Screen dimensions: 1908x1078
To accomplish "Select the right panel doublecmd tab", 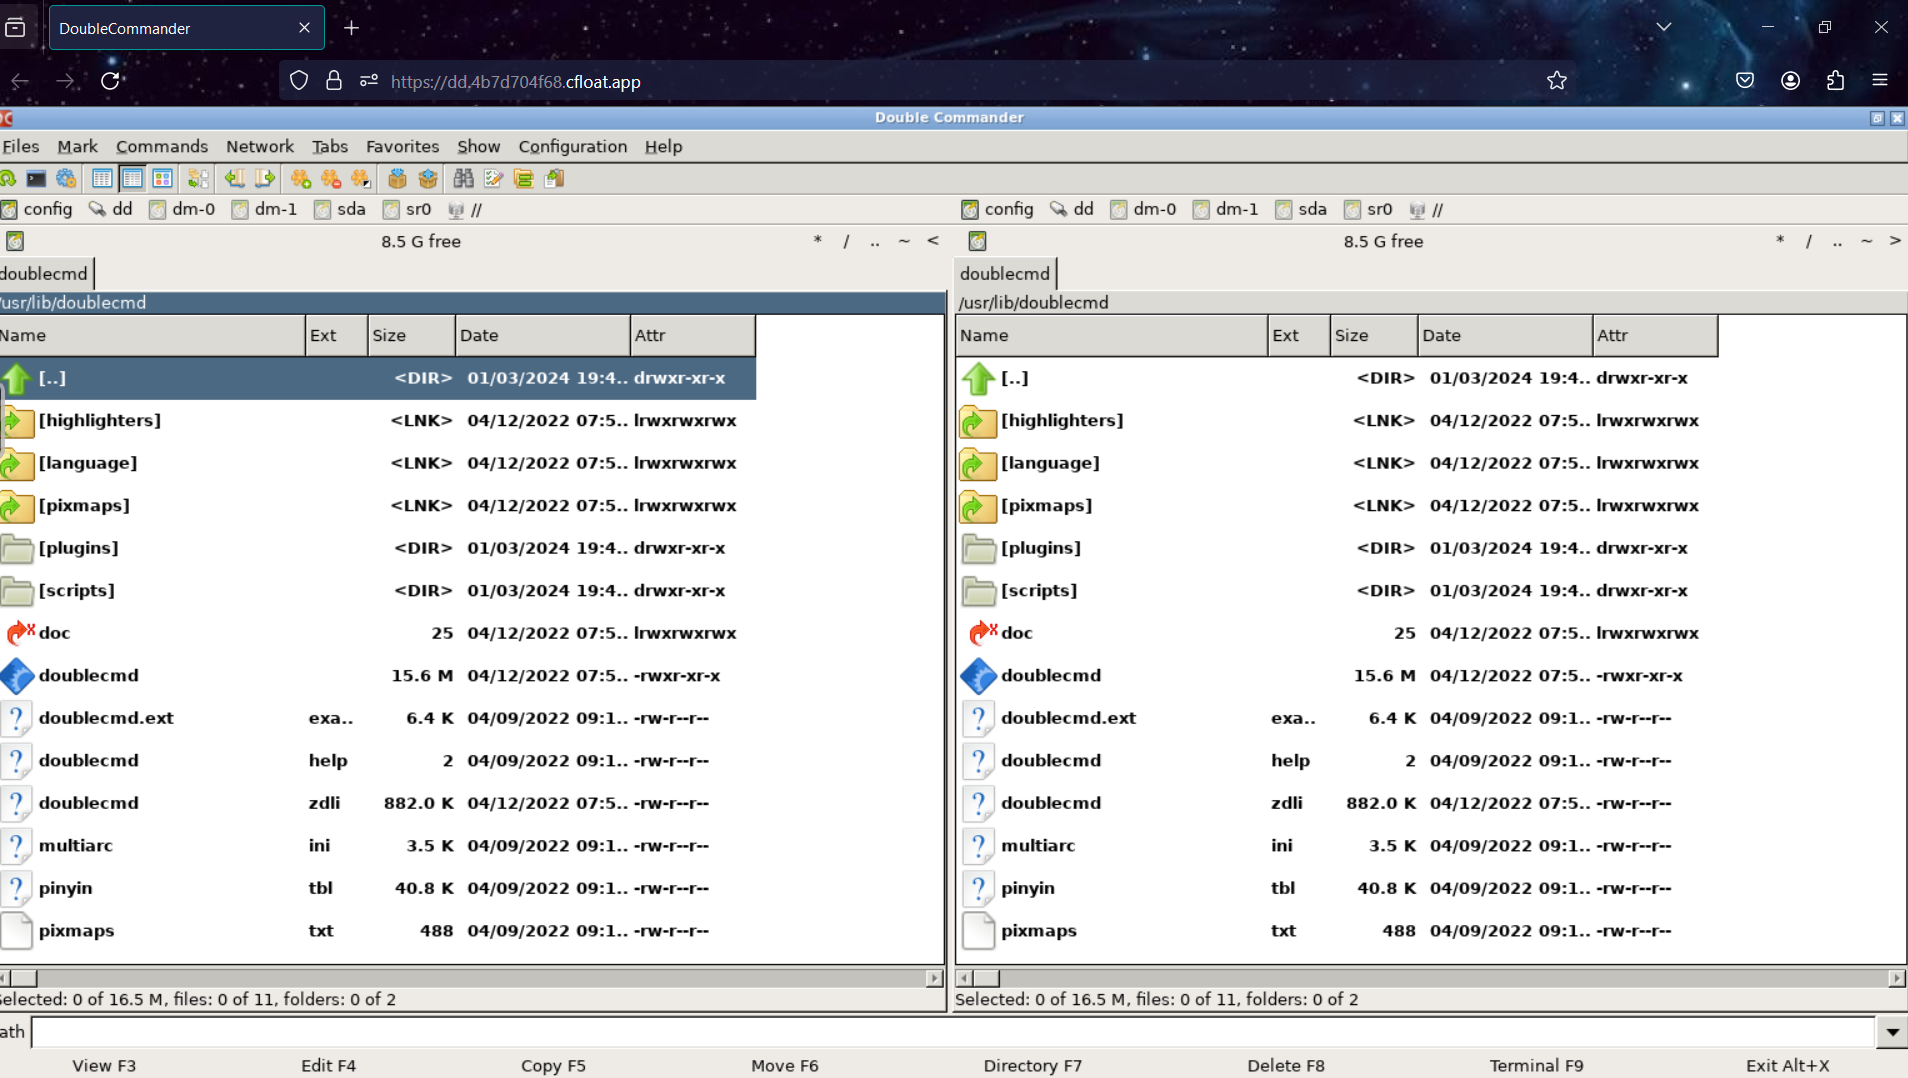I will point(1005,273).
